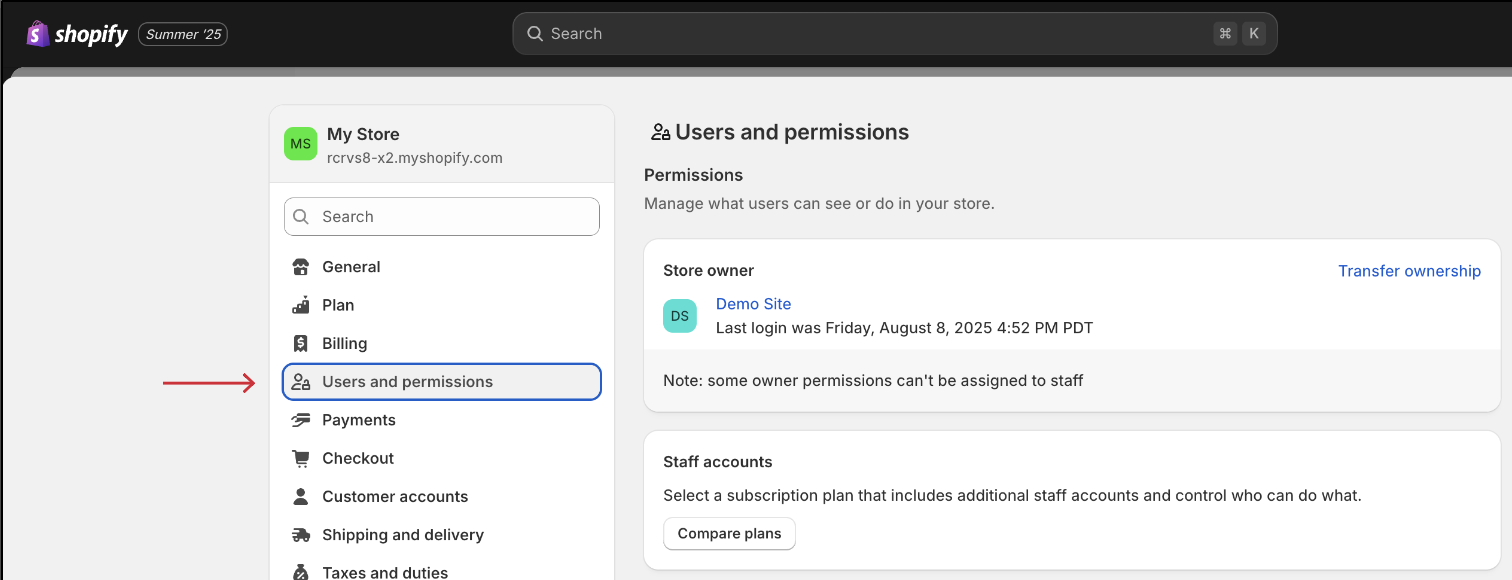Click the Payments hand icon

pyautogui.click(x=301, y=420)
